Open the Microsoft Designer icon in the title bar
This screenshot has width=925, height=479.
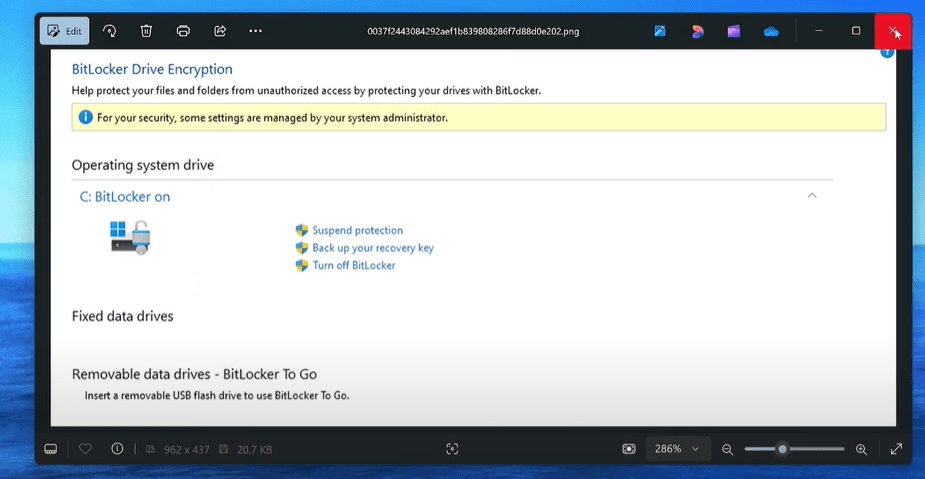pyautogui.click(x=698, y=31)
